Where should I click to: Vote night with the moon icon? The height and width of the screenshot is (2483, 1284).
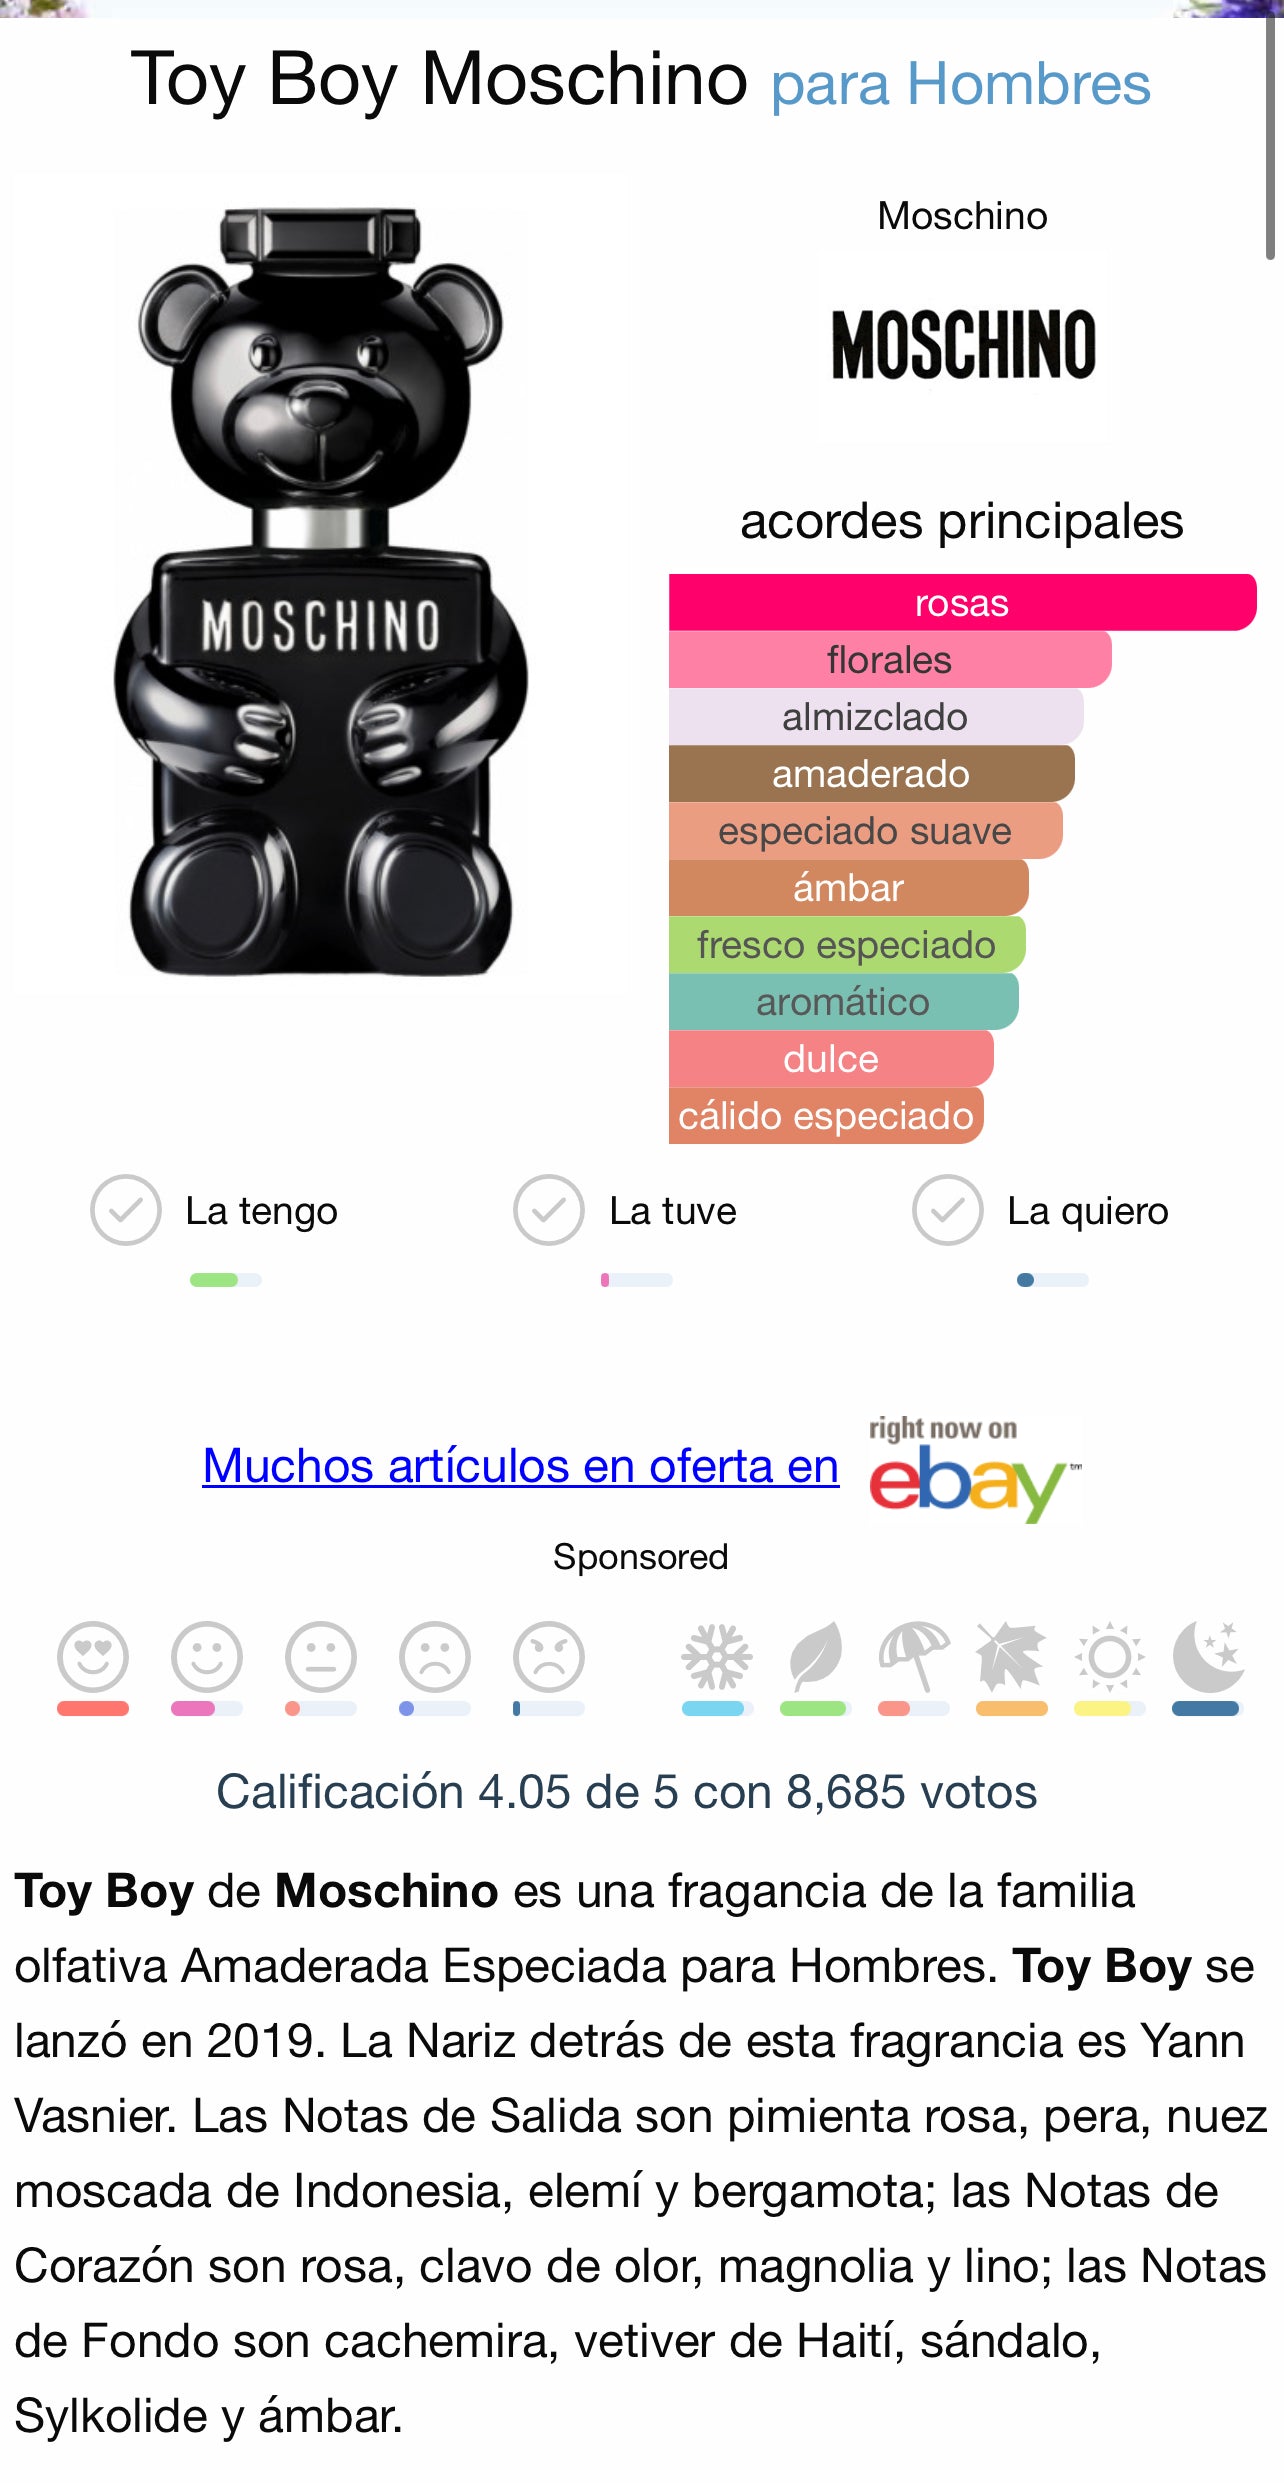click(x=1207, y=1656)
